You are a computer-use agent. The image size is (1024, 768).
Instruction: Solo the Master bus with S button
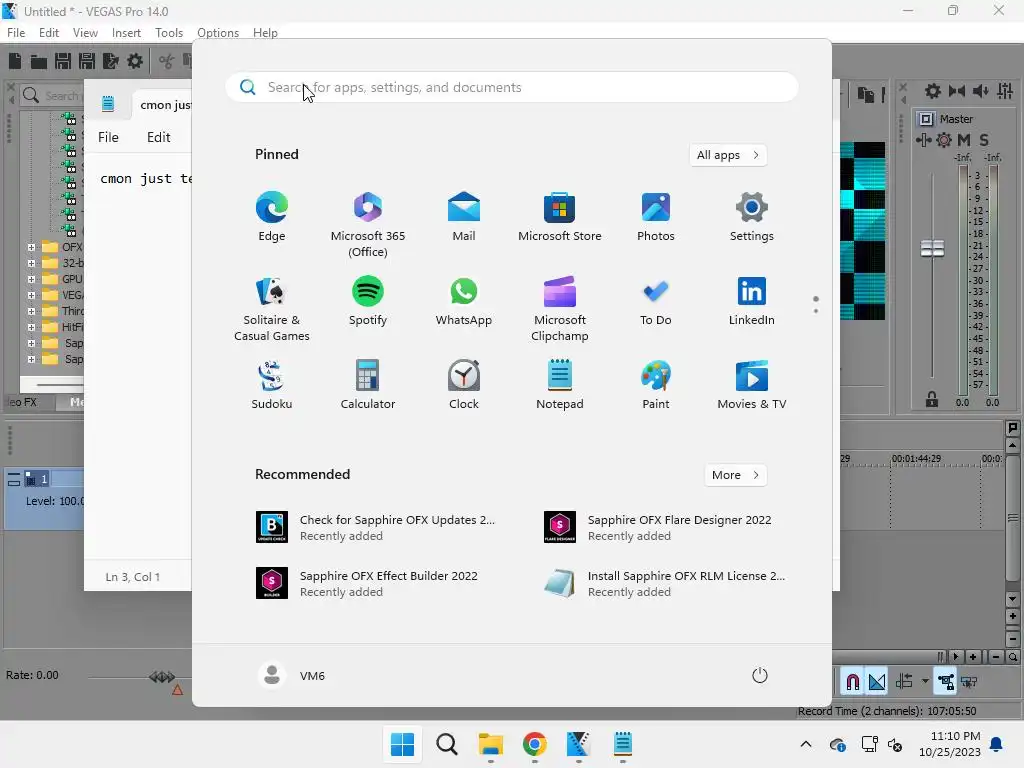tap(984, 140)
